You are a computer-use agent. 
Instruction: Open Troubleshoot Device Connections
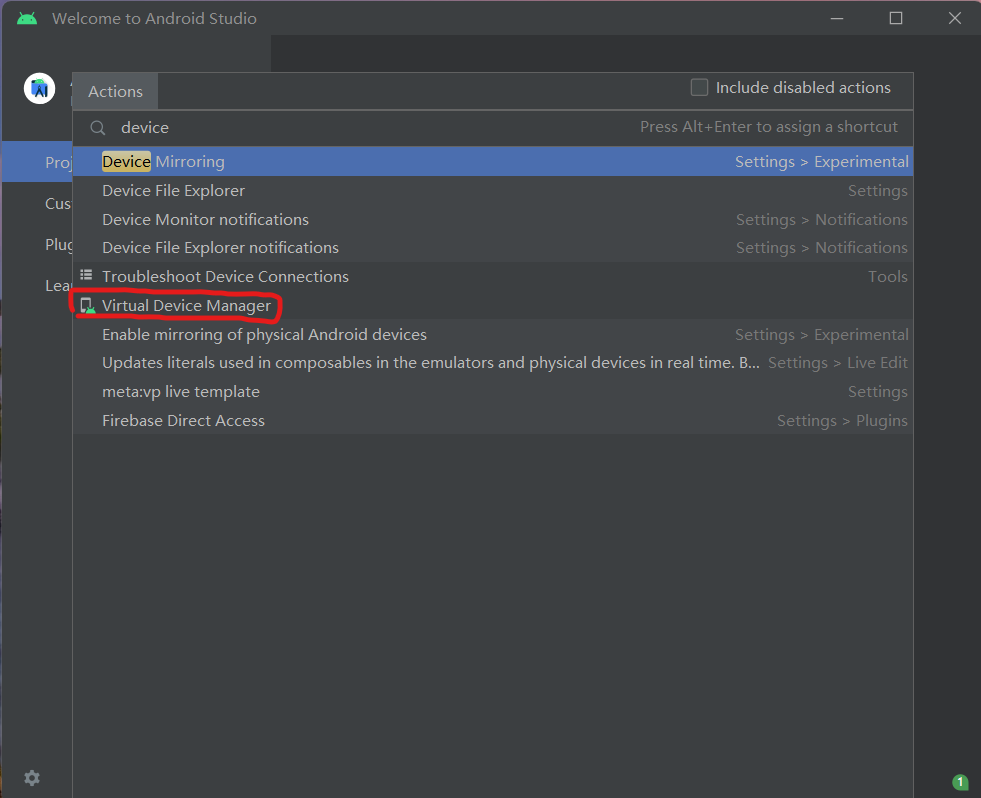(x=493, y=276)
